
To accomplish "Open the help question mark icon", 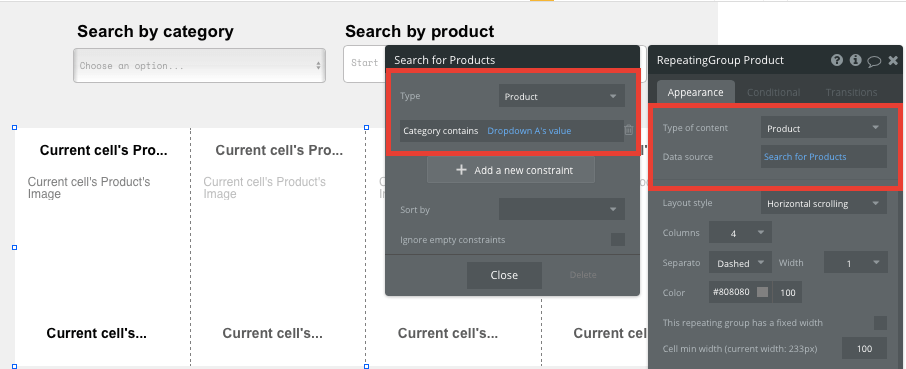I will click(x=837, y=60).
